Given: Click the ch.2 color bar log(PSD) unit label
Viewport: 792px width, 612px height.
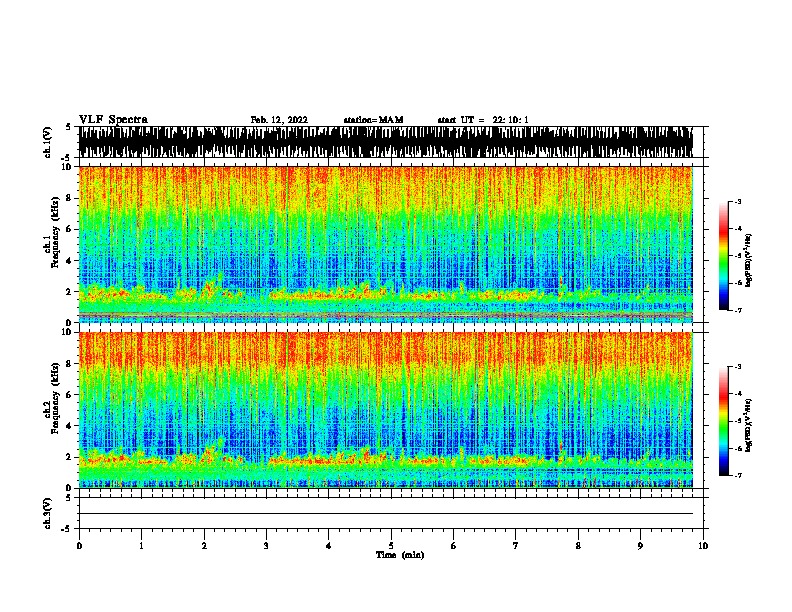Looking at the screenshot, I should [749, 425].
